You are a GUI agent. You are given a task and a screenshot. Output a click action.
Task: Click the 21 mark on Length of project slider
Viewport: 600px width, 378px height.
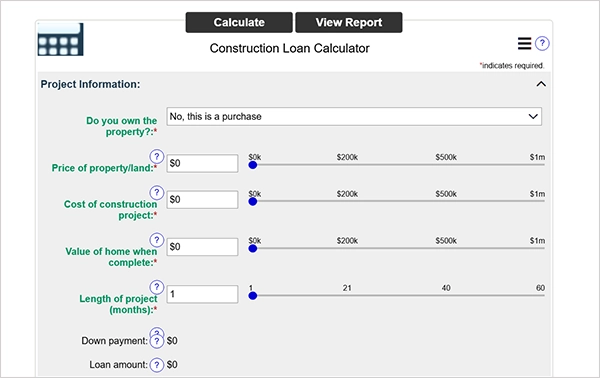[347, 288]
